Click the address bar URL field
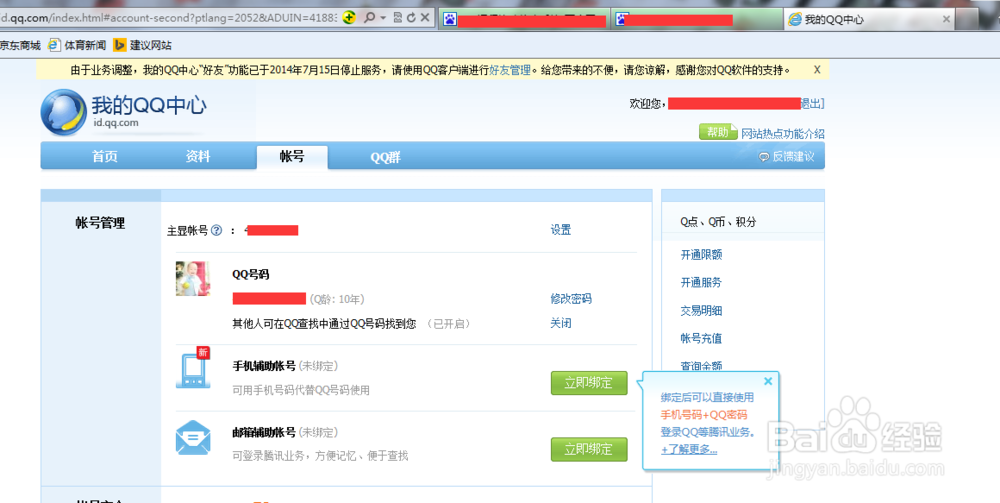The image size is (1000, 503). pos(168,18)
